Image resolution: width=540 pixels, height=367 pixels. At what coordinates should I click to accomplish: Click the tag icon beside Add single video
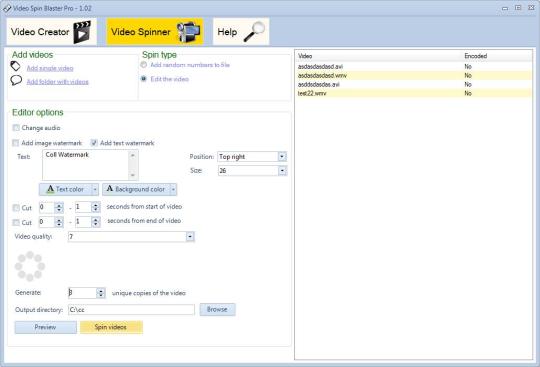(15, 66)
